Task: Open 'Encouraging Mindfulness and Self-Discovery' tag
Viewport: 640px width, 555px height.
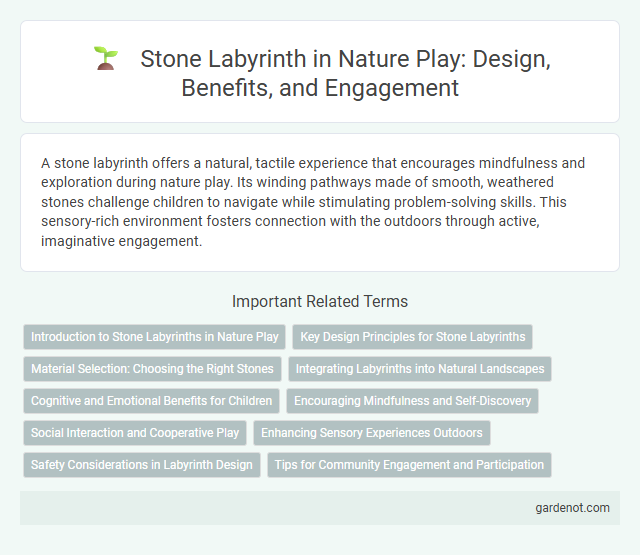Action: (x=412, y=401)
